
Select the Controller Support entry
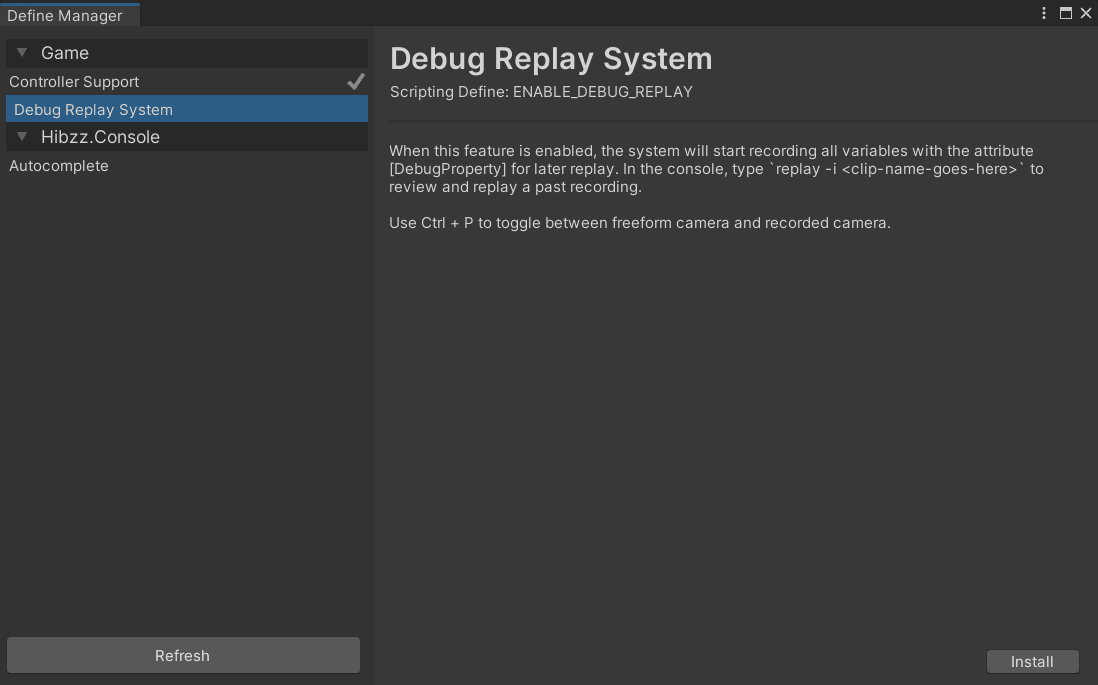click(x=187, y=82)
